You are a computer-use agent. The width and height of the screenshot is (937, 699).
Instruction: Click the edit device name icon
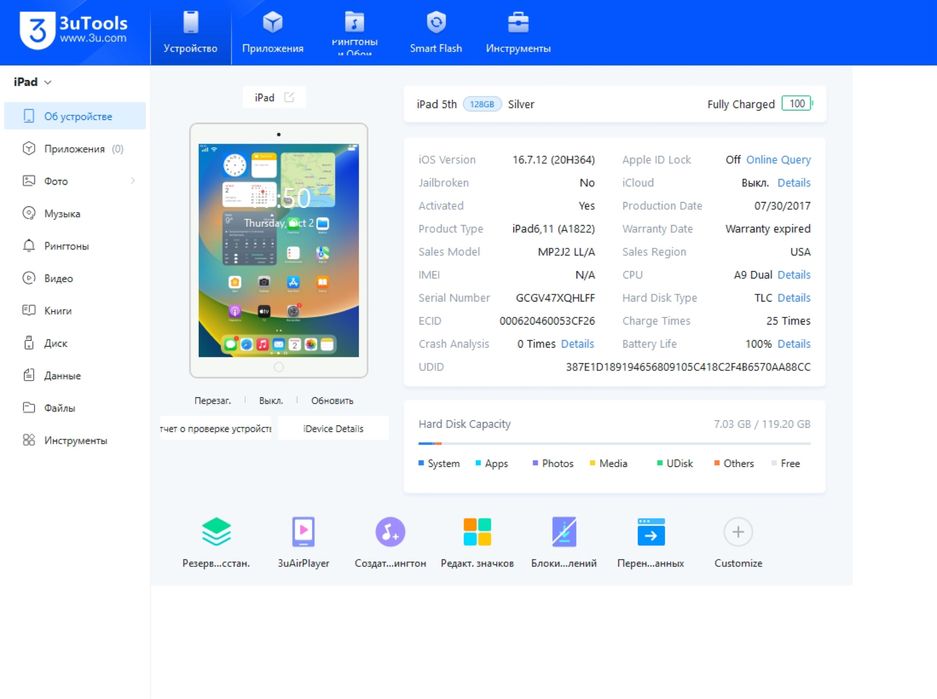pos(289,97)
